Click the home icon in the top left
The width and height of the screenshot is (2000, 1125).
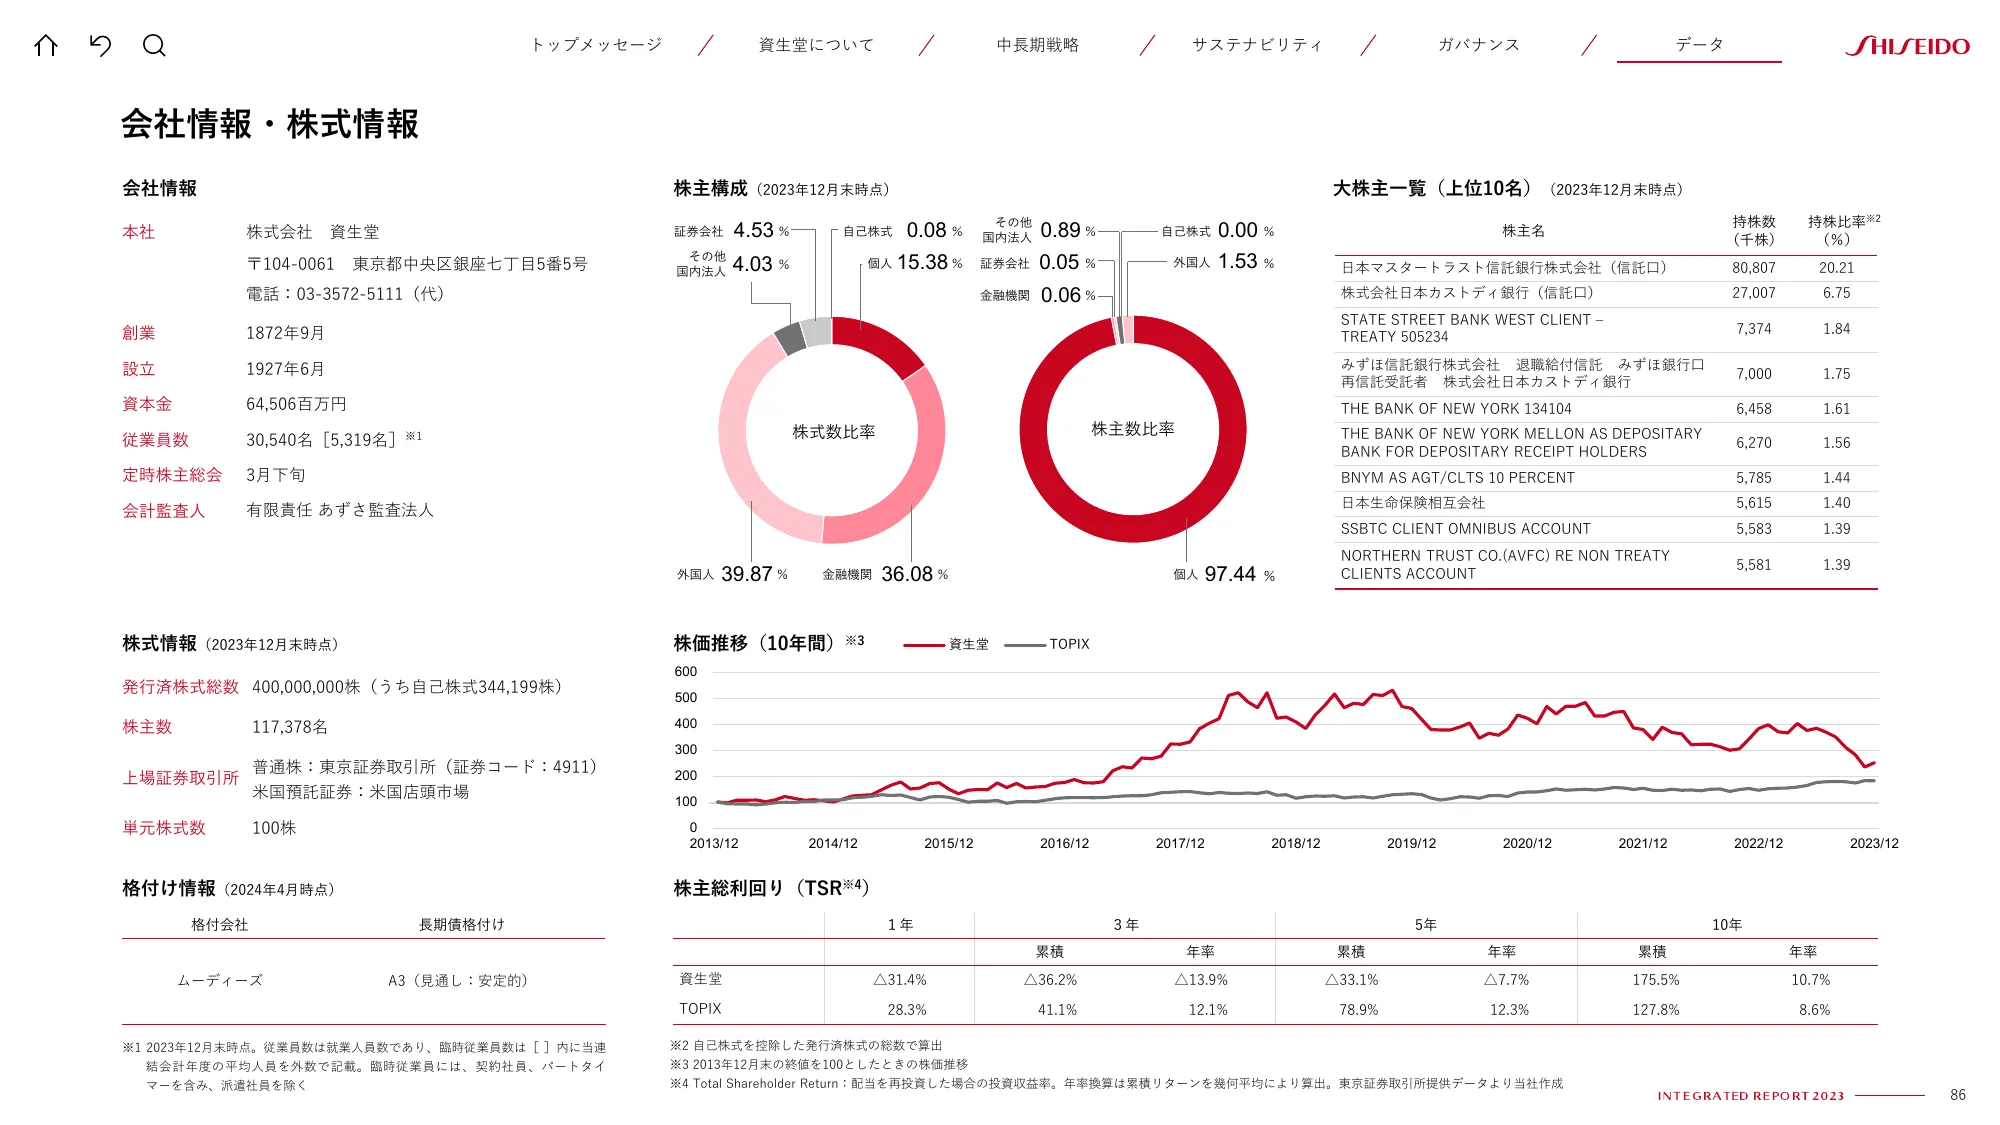[47, 45]
